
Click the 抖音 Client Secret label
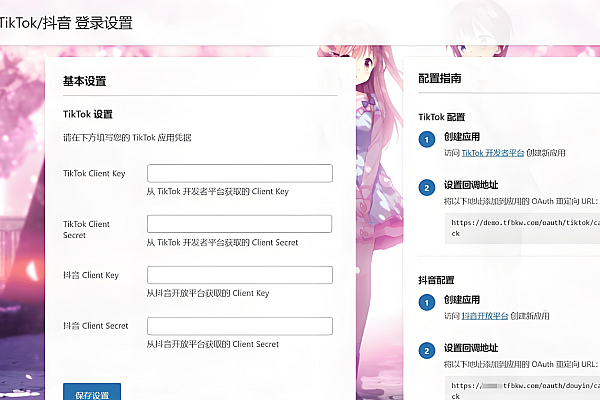pyautogui.click(x=96, y=326)
